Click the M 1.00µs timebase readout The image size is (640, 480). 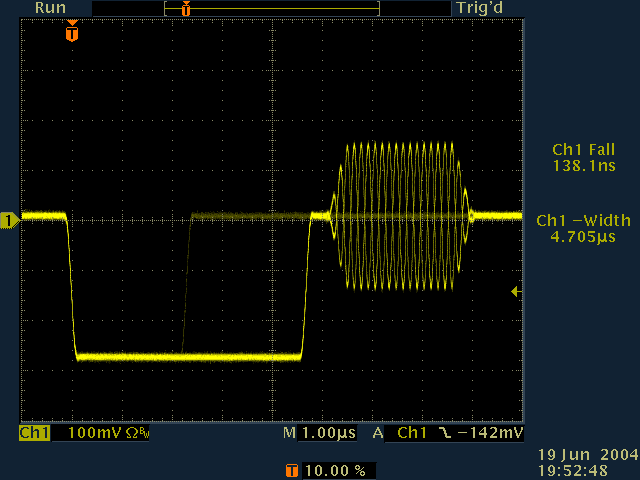[317, 434]
